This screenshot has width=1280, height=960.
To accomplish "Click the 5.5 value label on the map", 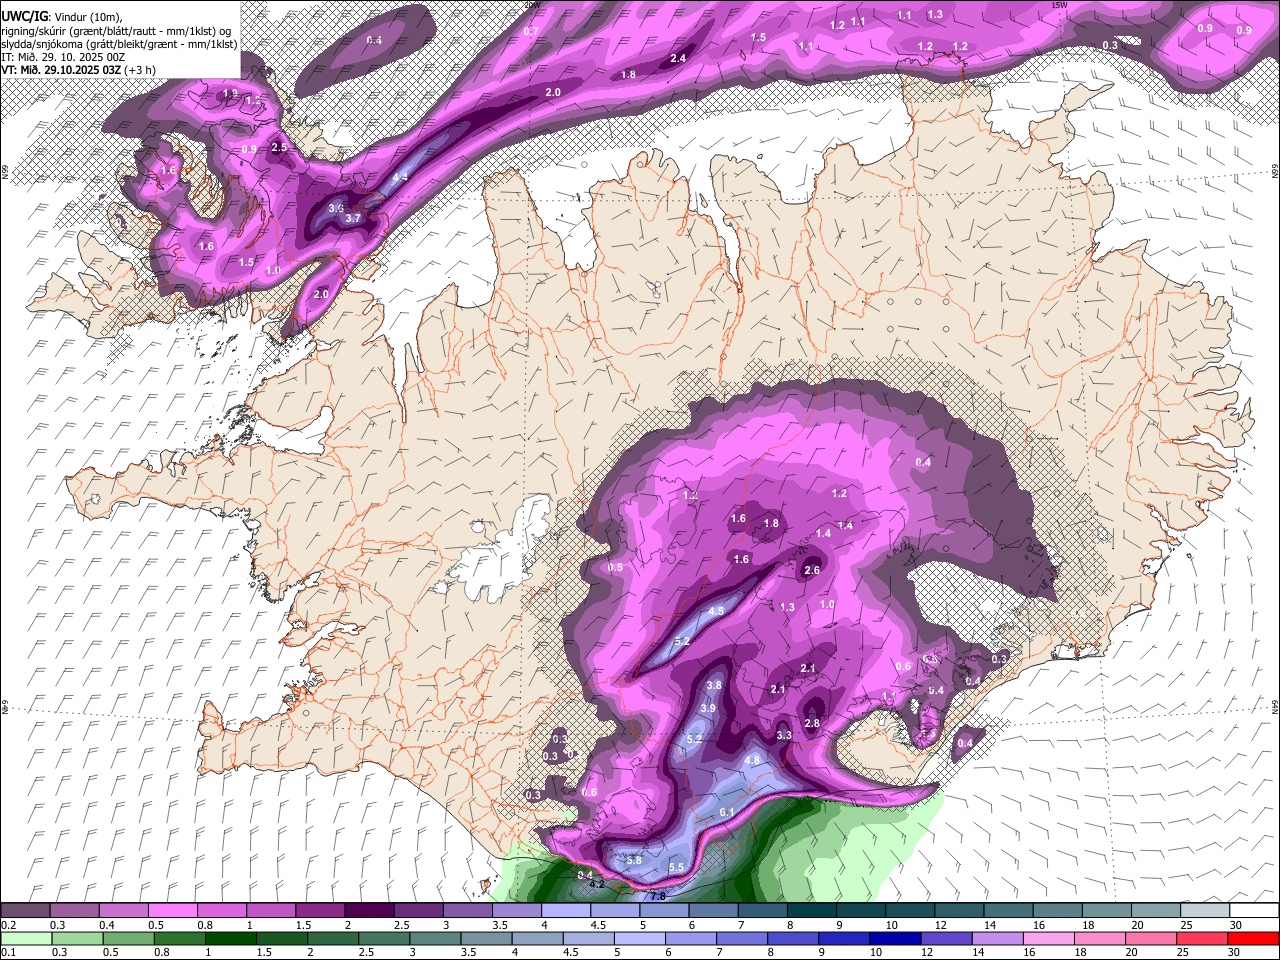I will (x=676, y=867).
